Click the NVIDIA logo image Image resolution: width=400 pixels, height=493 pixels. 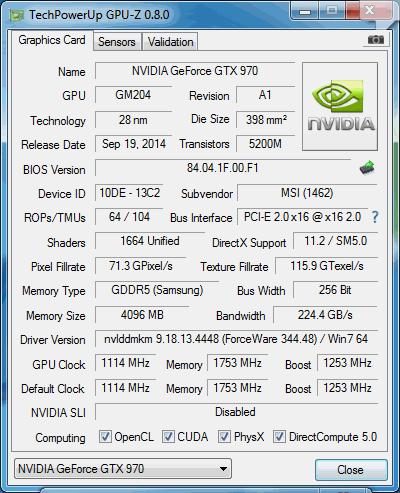coord(340,106)
